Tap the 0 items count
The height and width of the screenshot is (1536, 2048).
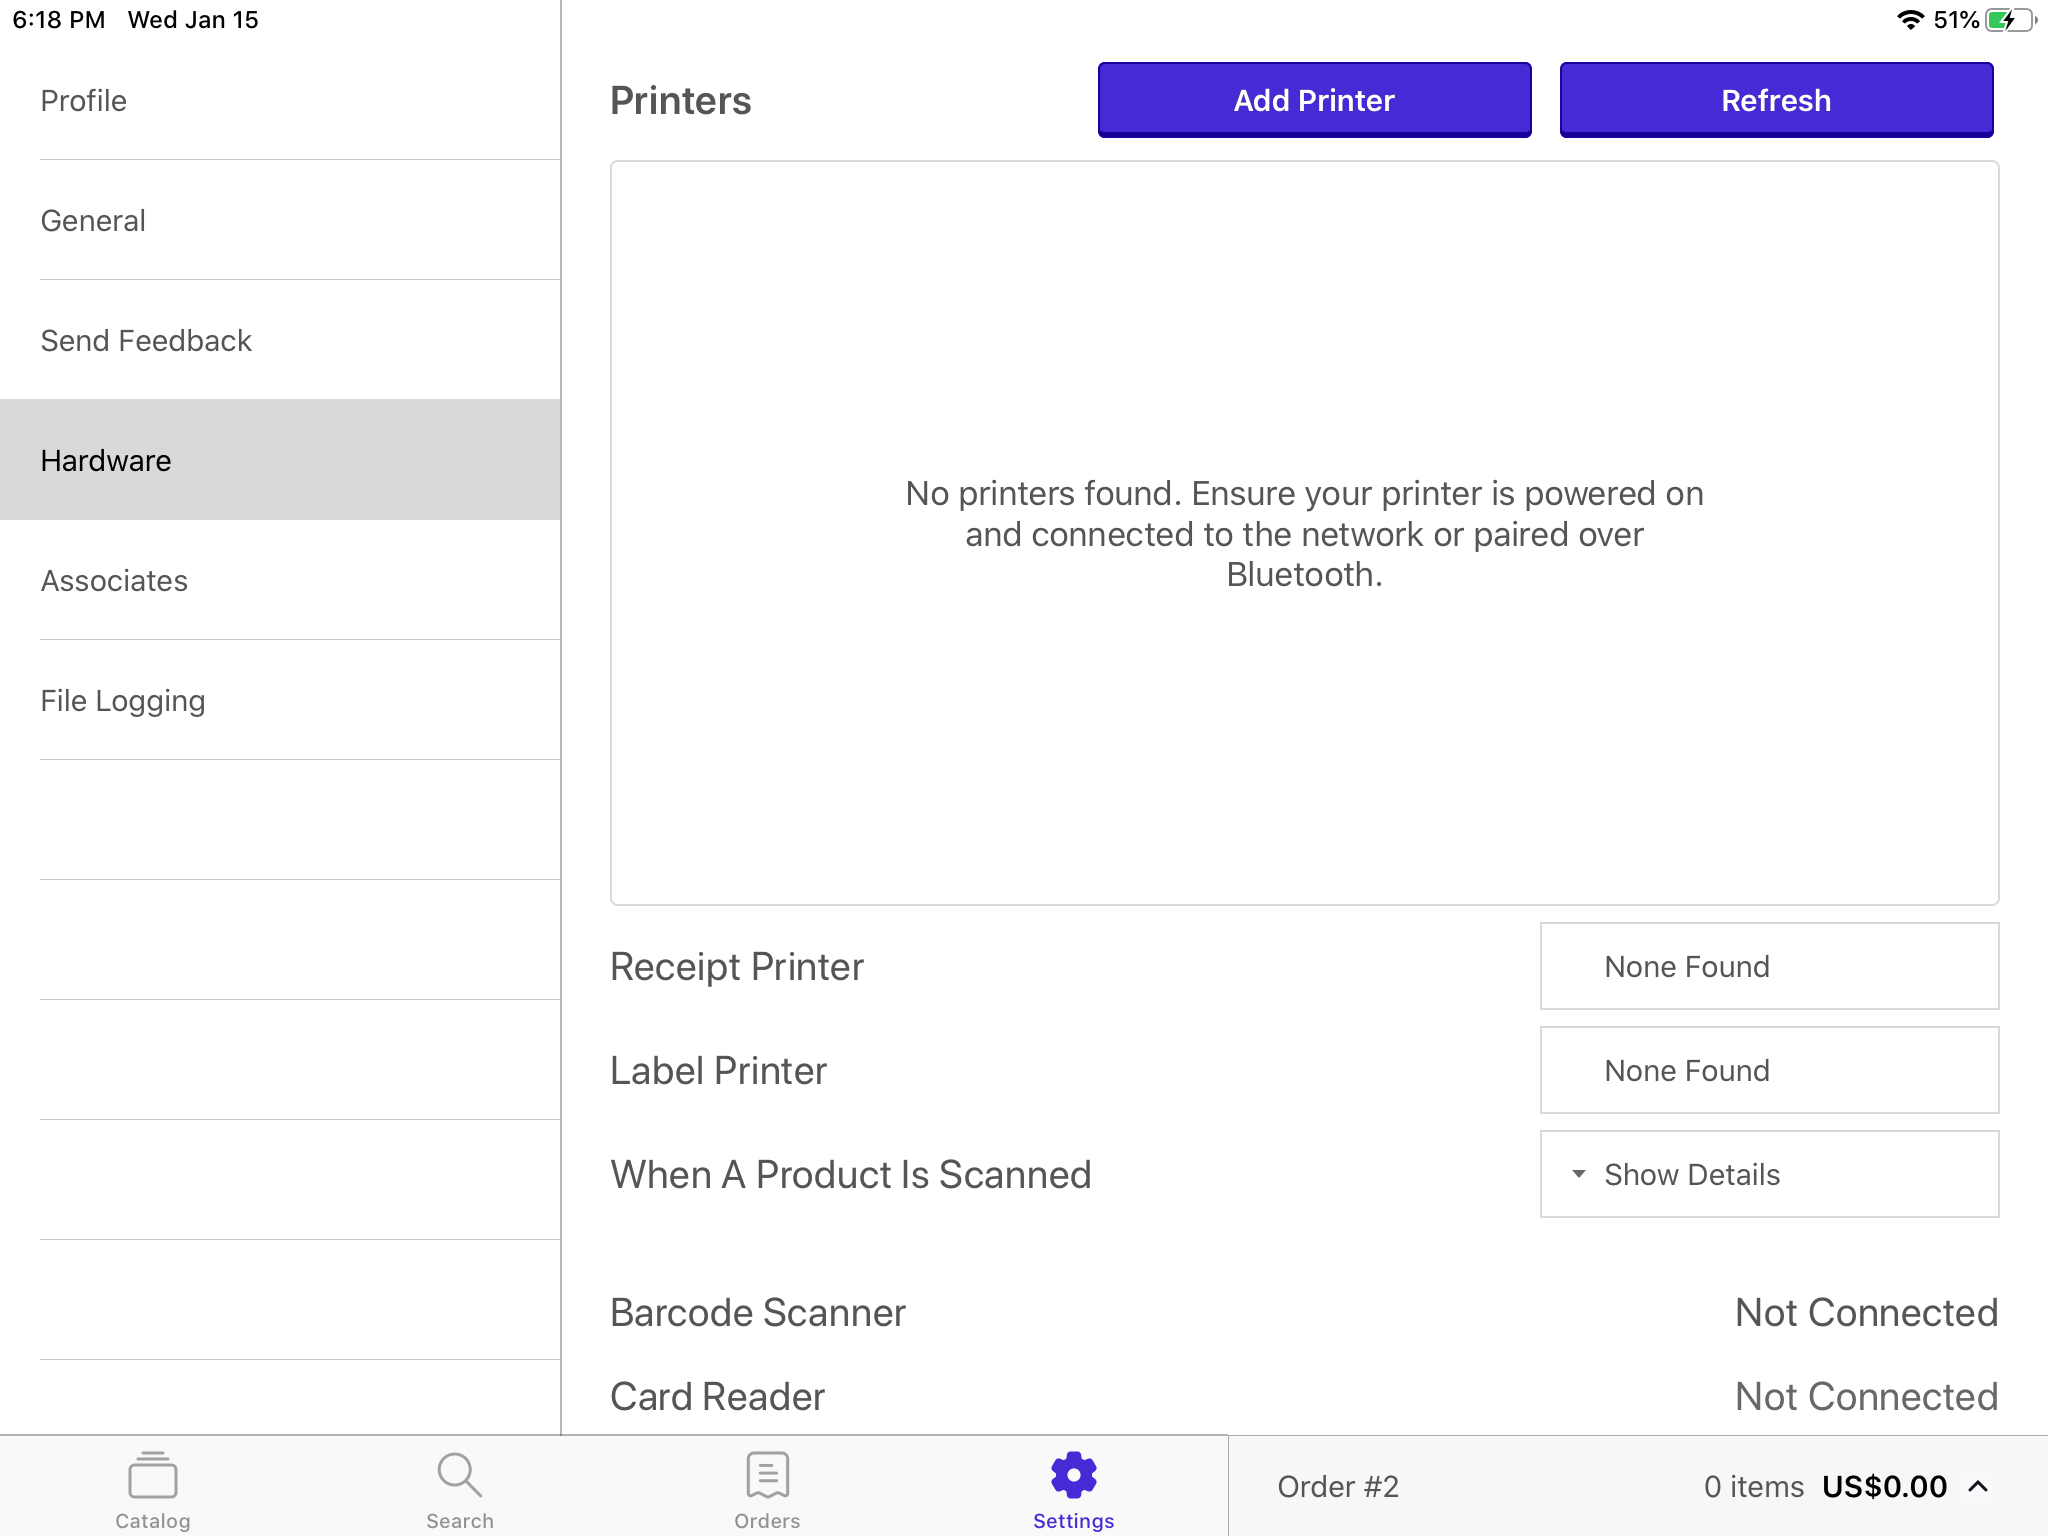[1753, 1486]
